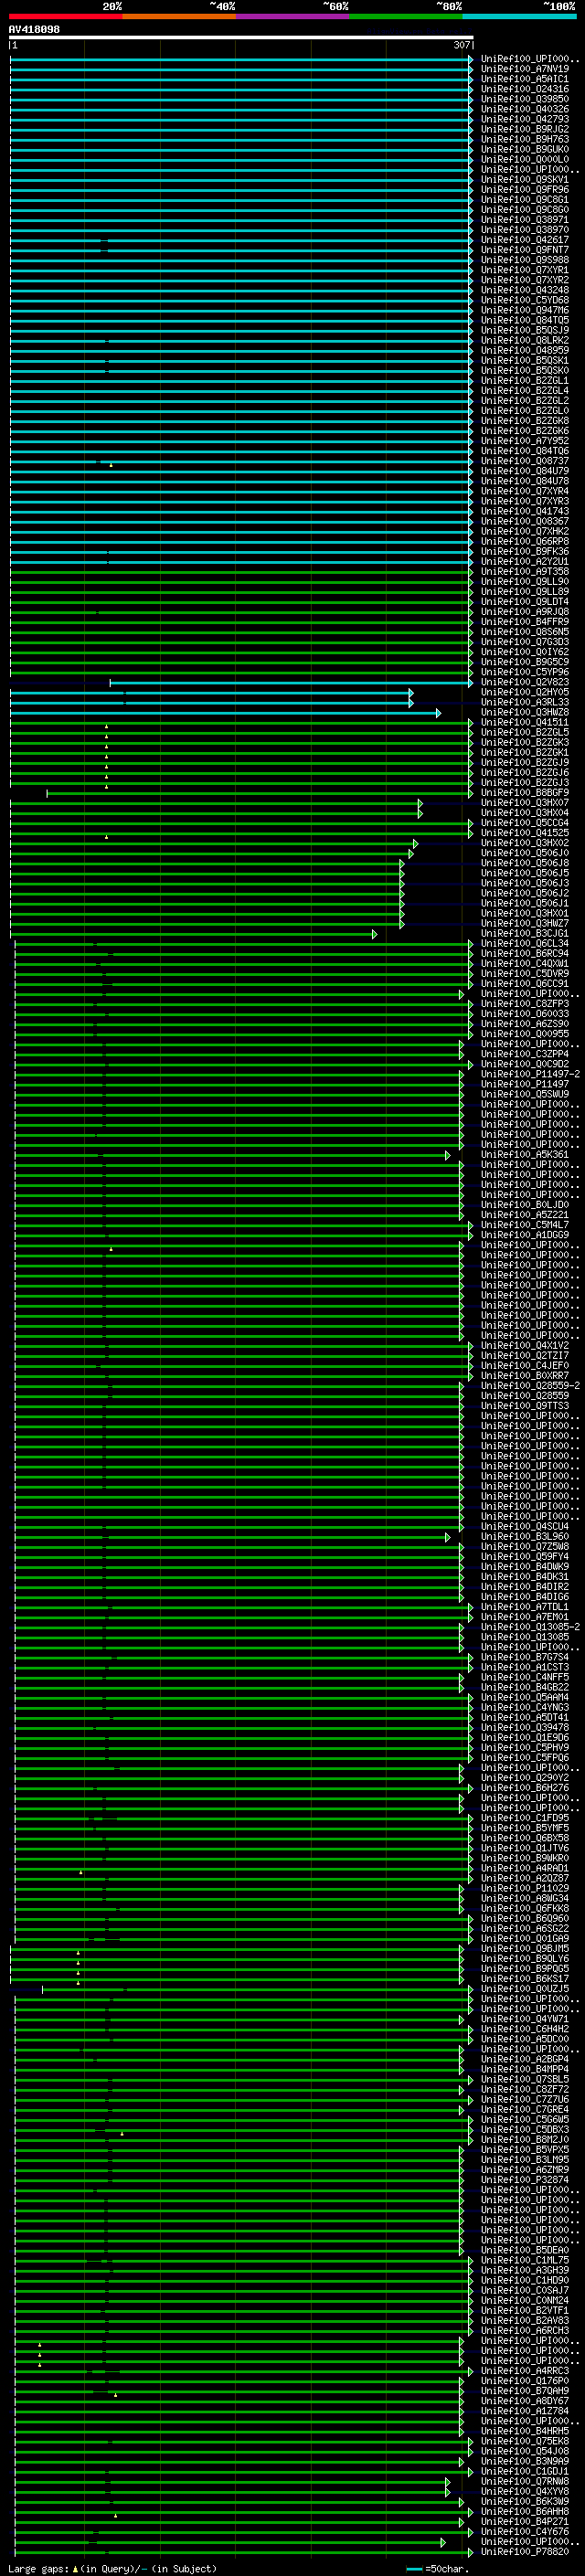Screen dimensions: 585x2576
Task: Click hit label UniRef100_Q9FR96
Action: pyautogui.click(x=525, y=190)
